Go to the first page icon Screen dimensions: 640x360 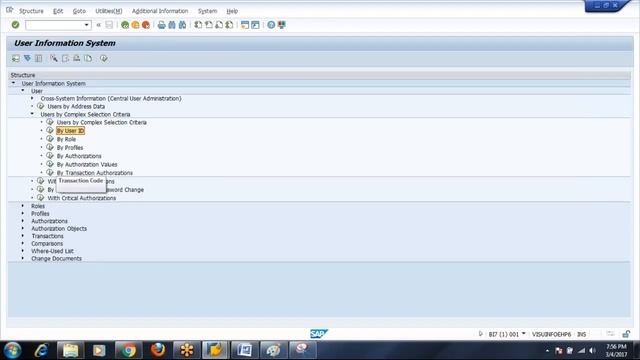click(198, 25)
